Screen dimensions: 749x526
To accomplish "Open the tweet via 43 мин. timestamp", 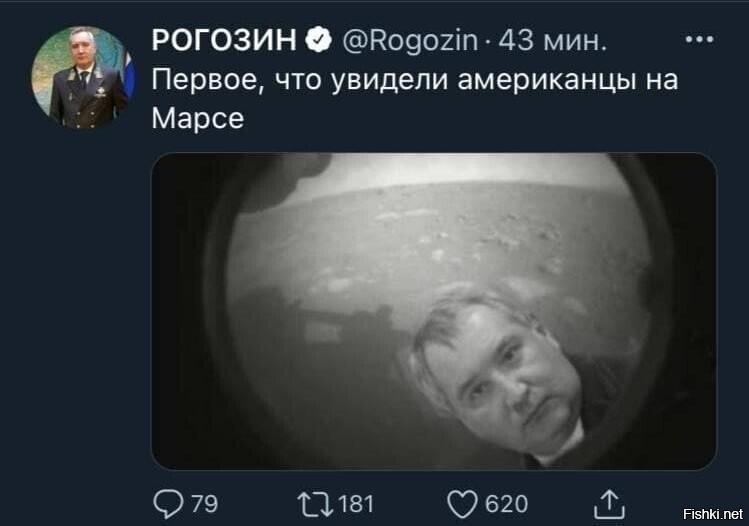I will tap(553, 40).
